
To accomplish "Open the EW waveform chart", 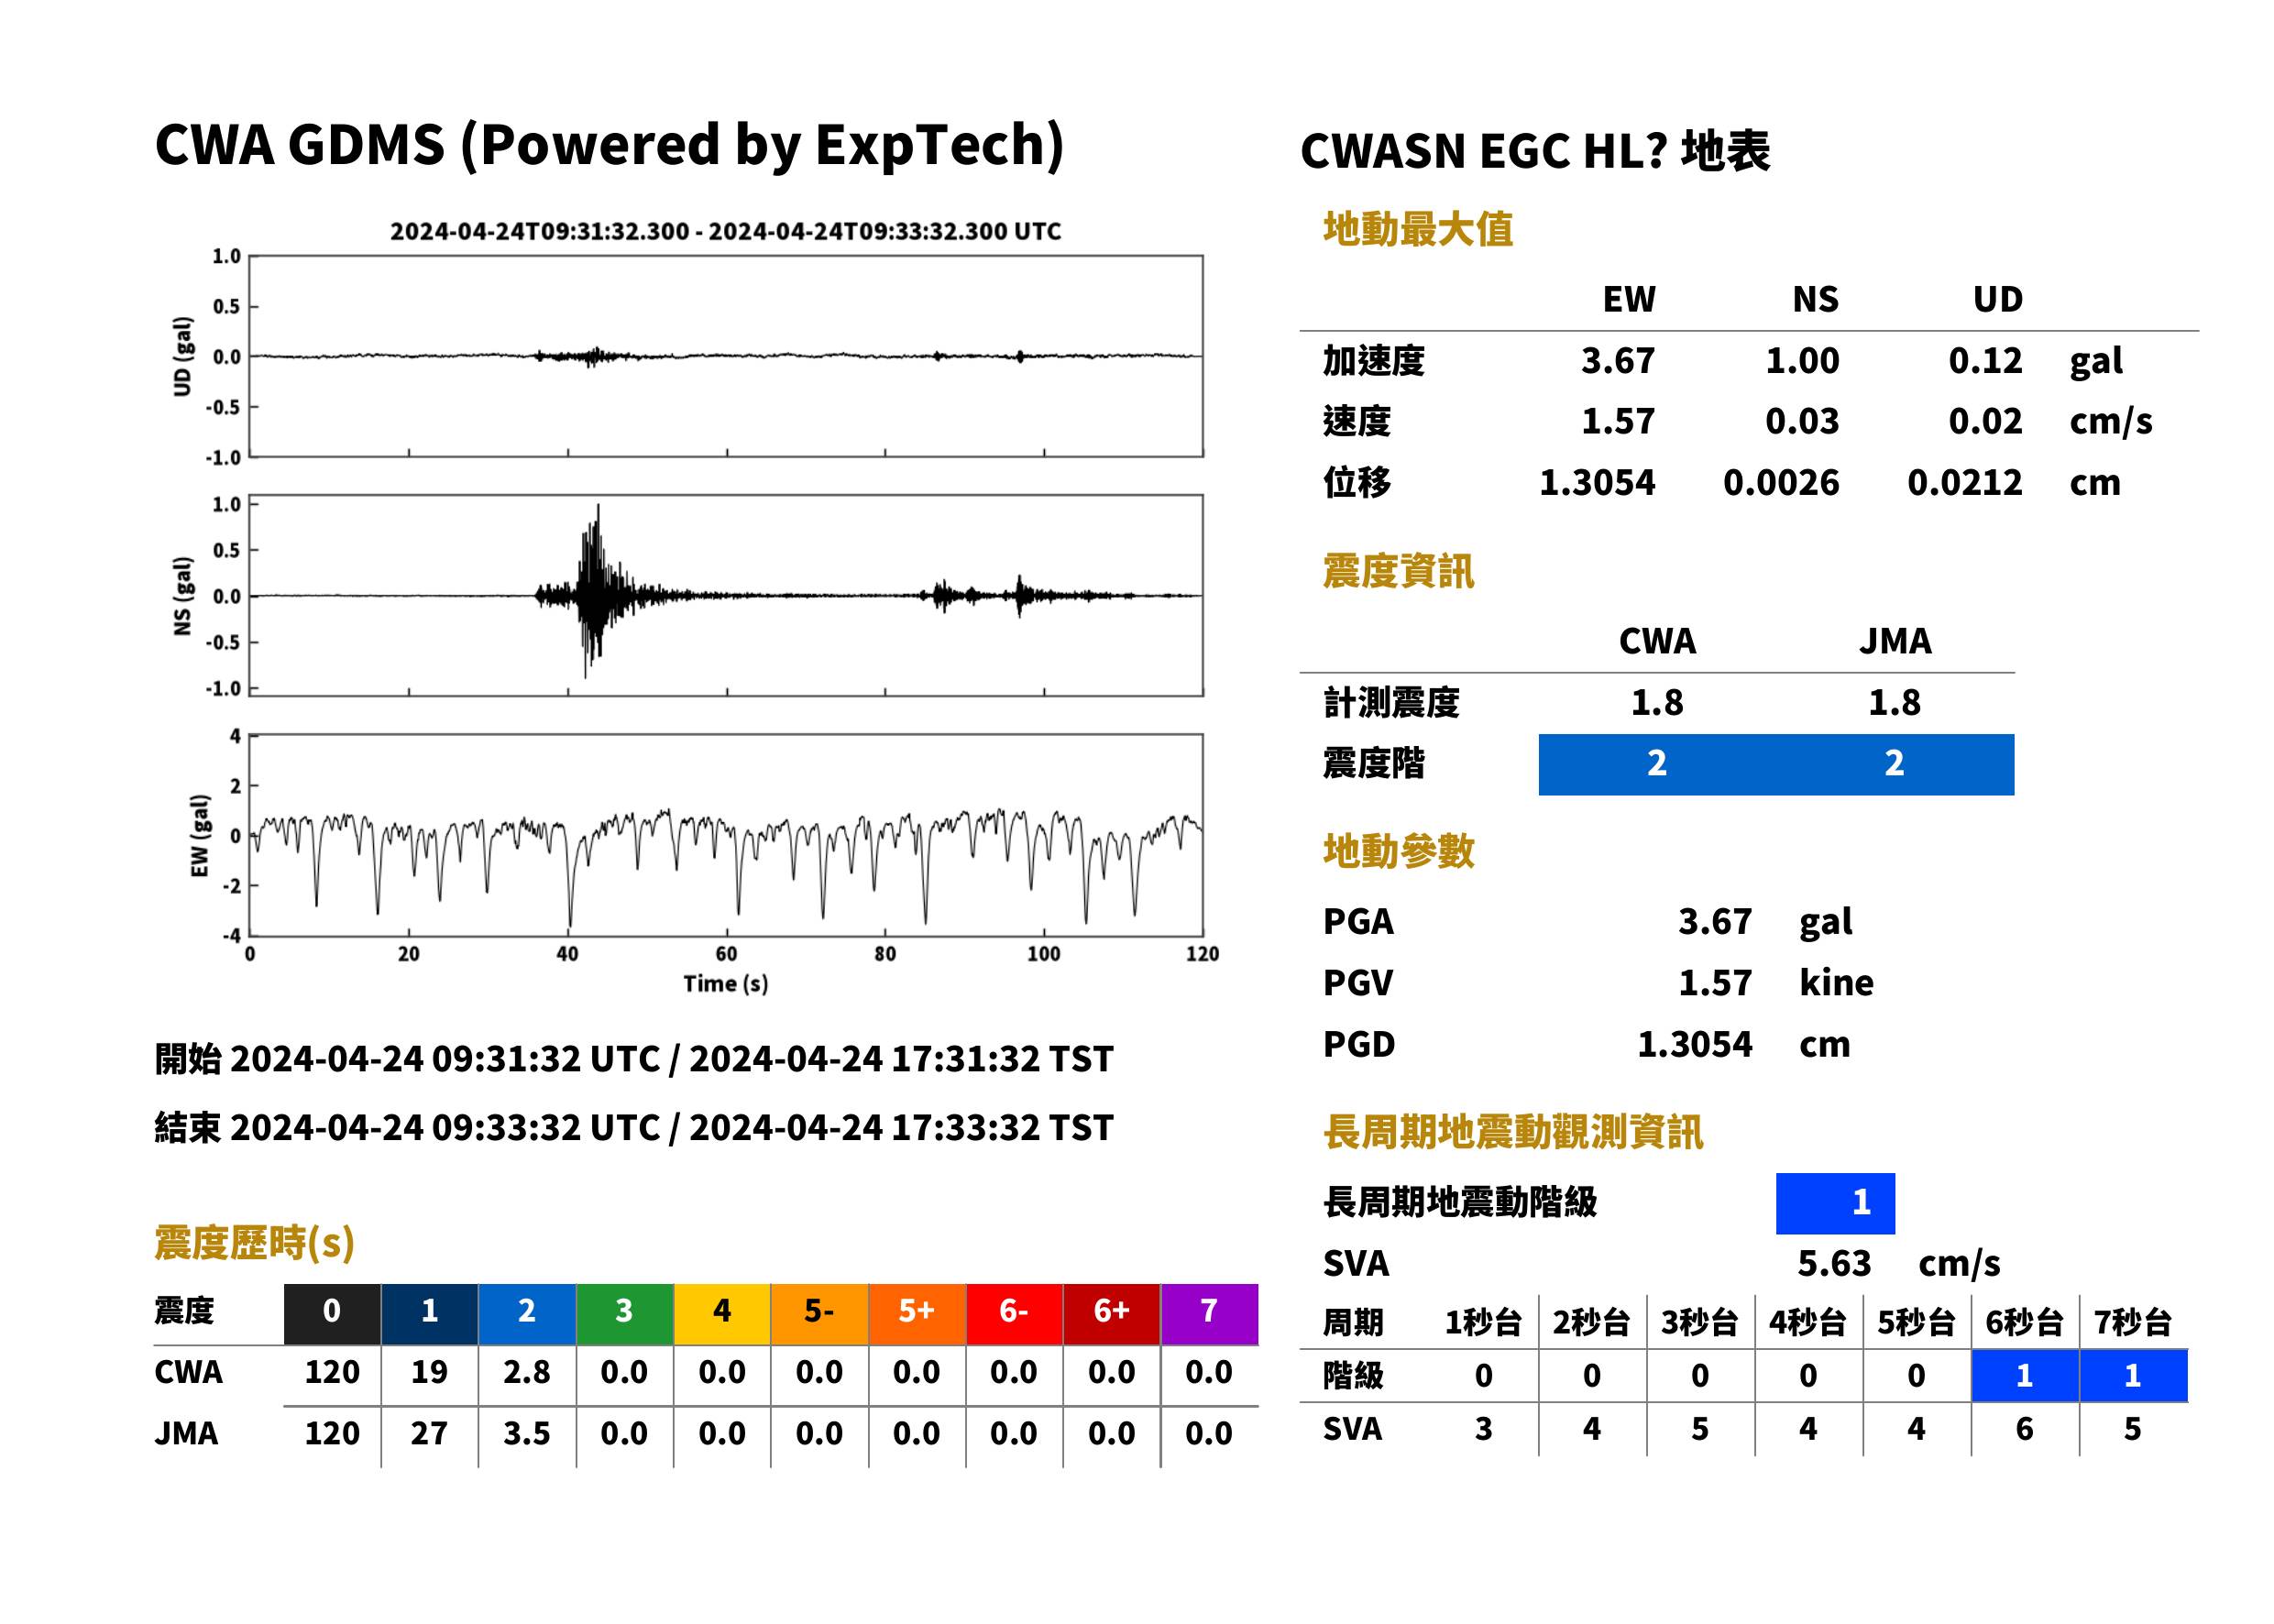I will click(726, 835).
